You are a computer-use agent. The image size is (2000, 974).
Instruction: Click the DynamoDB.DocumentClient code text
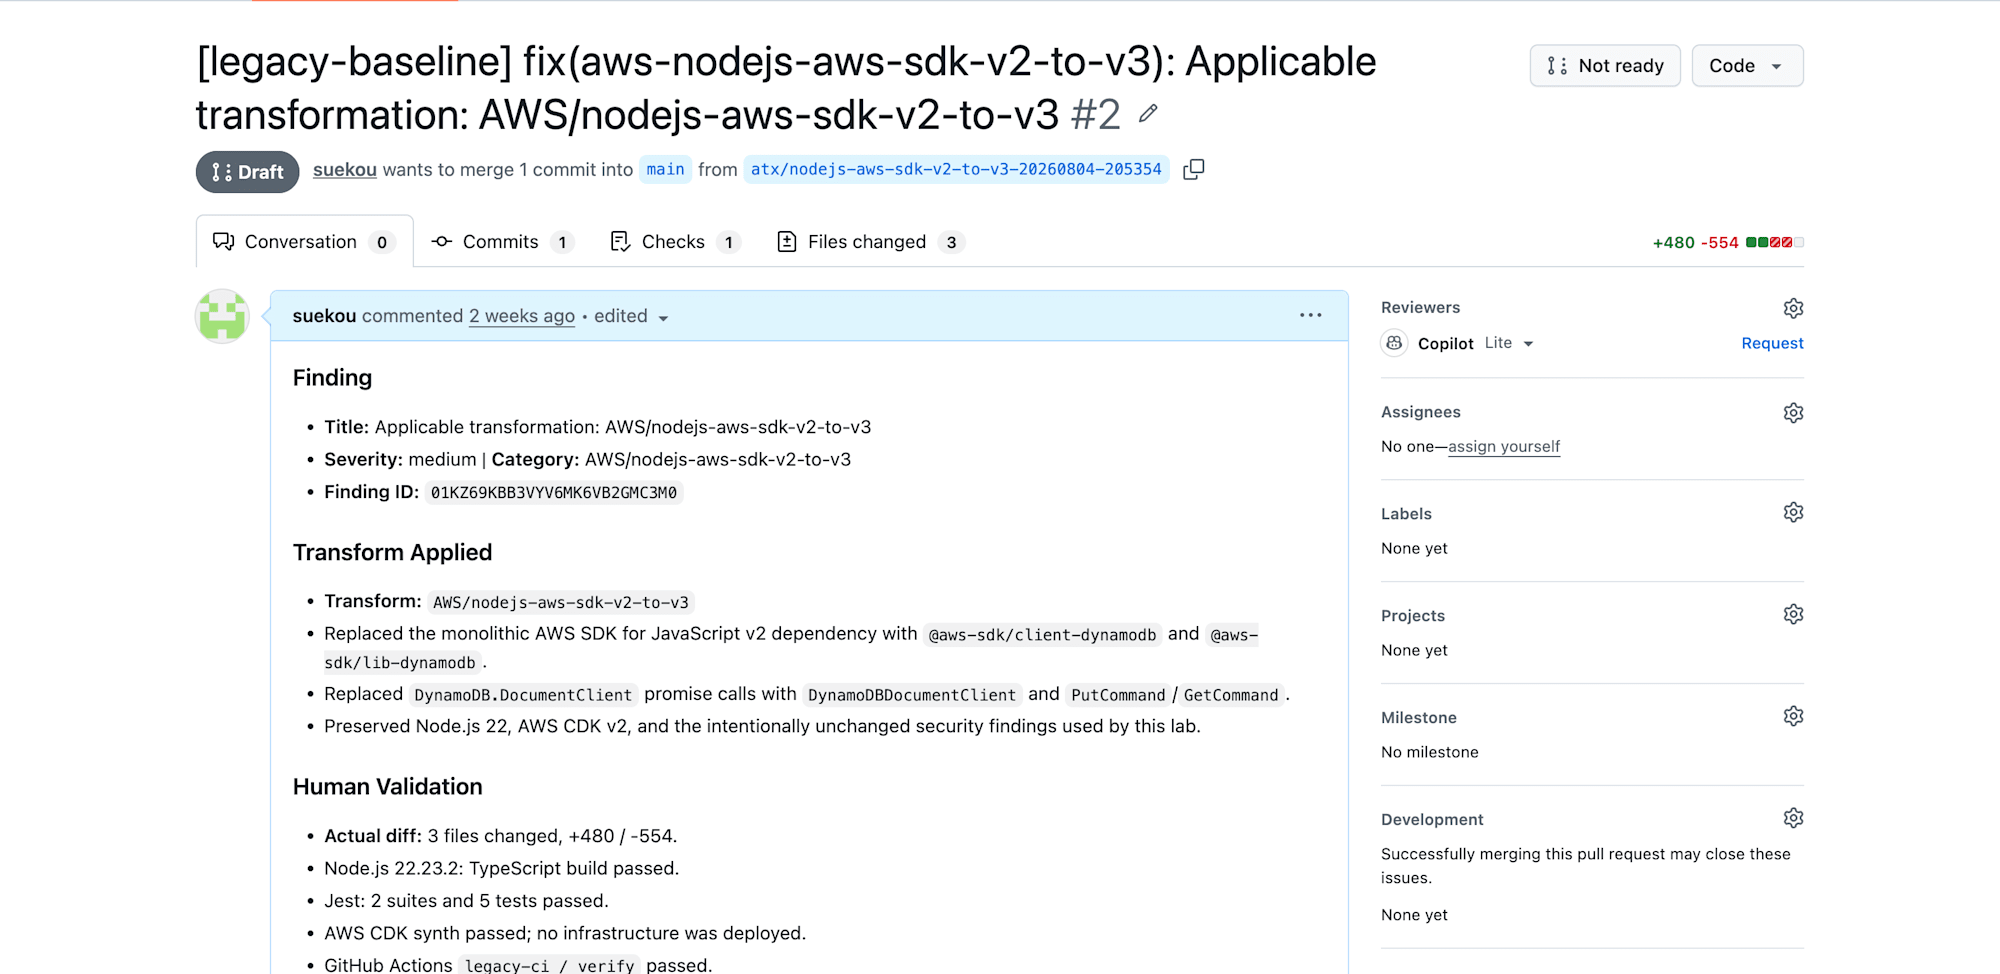tap(523, 695)
